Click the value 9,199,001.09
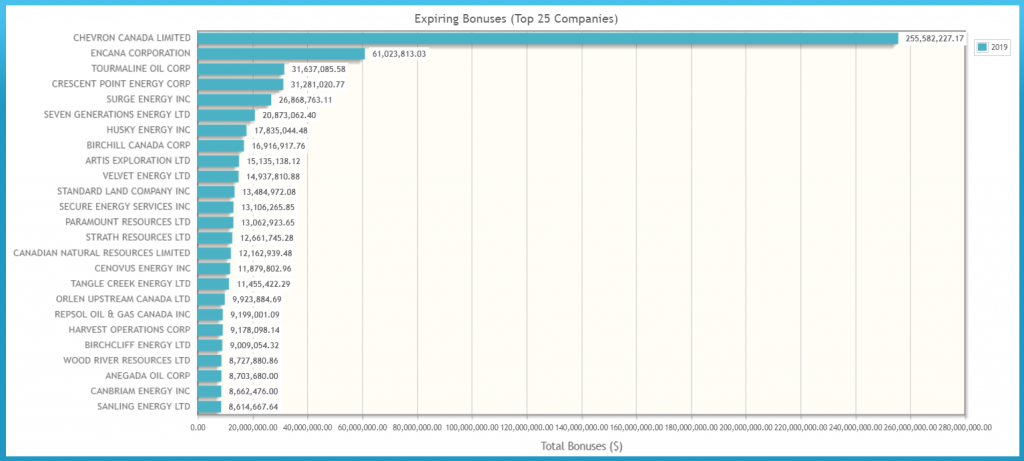The image size is (1024, 461). point(255,315)
